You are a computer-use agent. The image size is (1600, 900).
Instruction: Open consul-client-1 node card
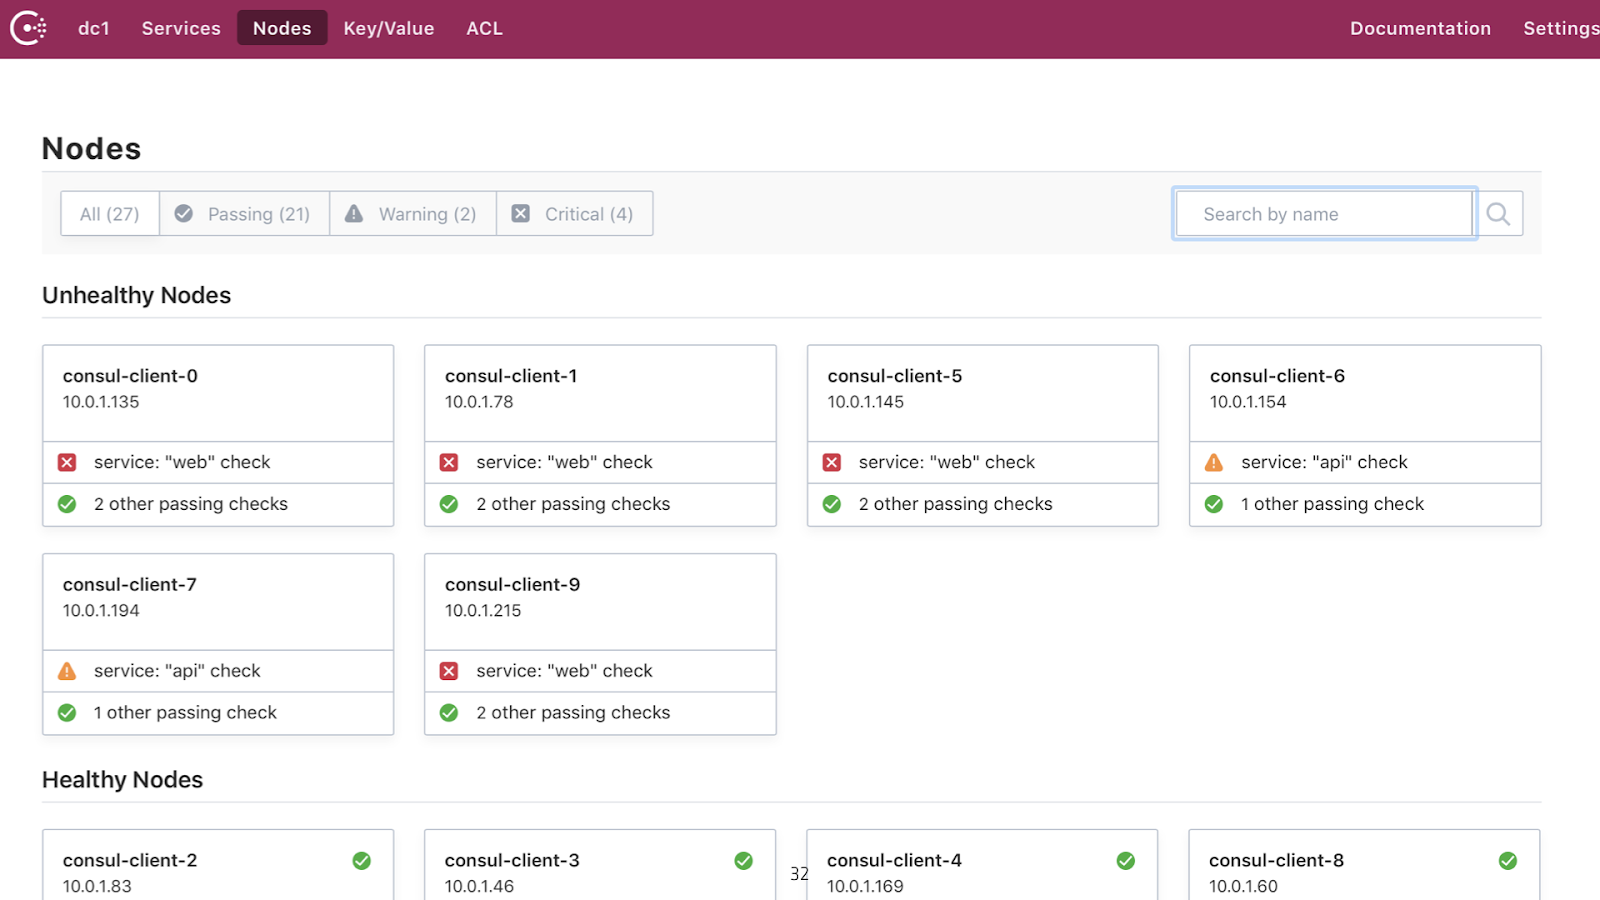tap(511, 377)
